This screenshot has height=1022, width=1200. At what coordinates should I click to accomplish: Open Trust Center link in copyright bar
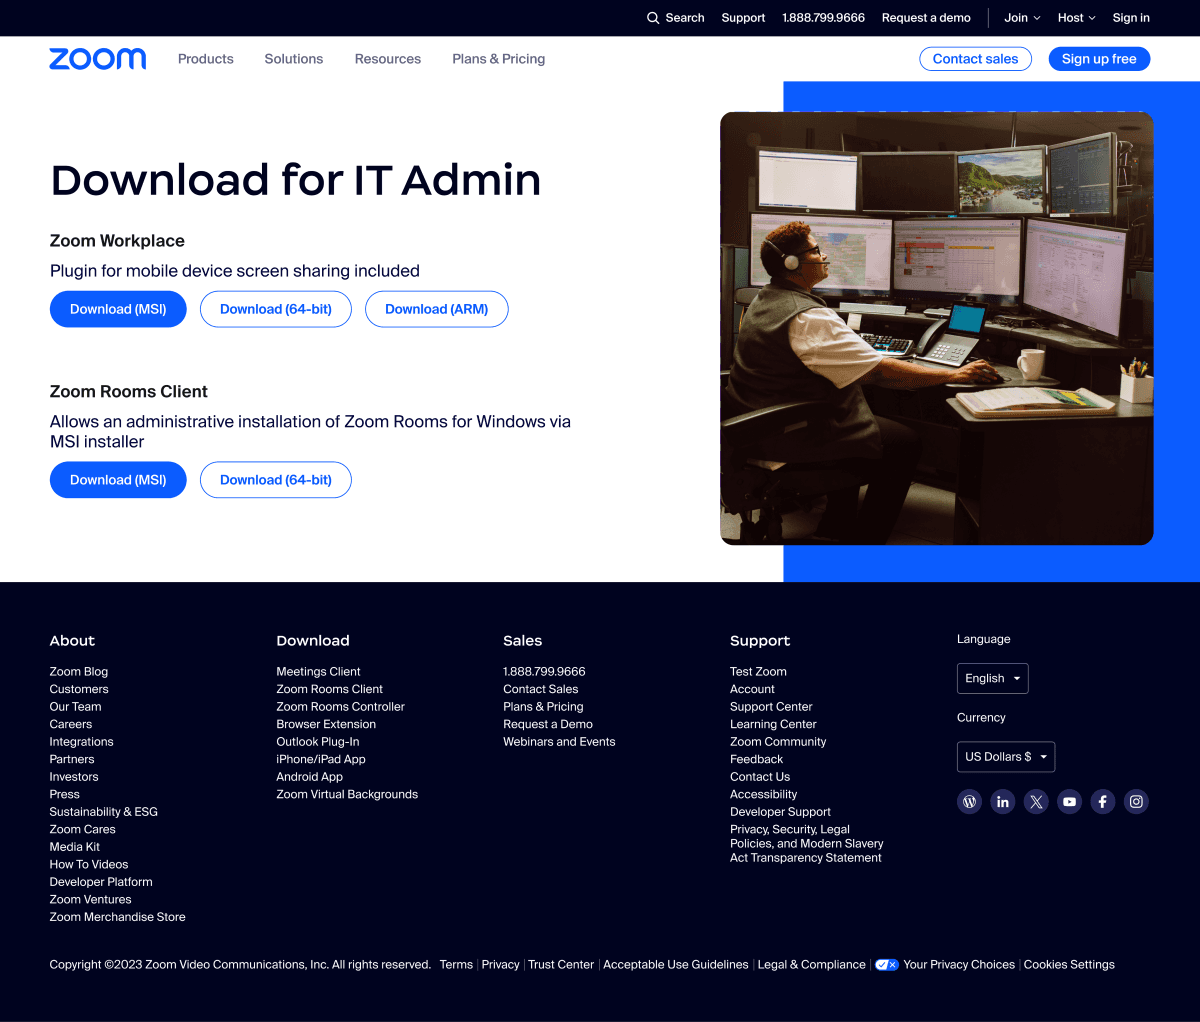pyautogui.click(x=561, y=965)
